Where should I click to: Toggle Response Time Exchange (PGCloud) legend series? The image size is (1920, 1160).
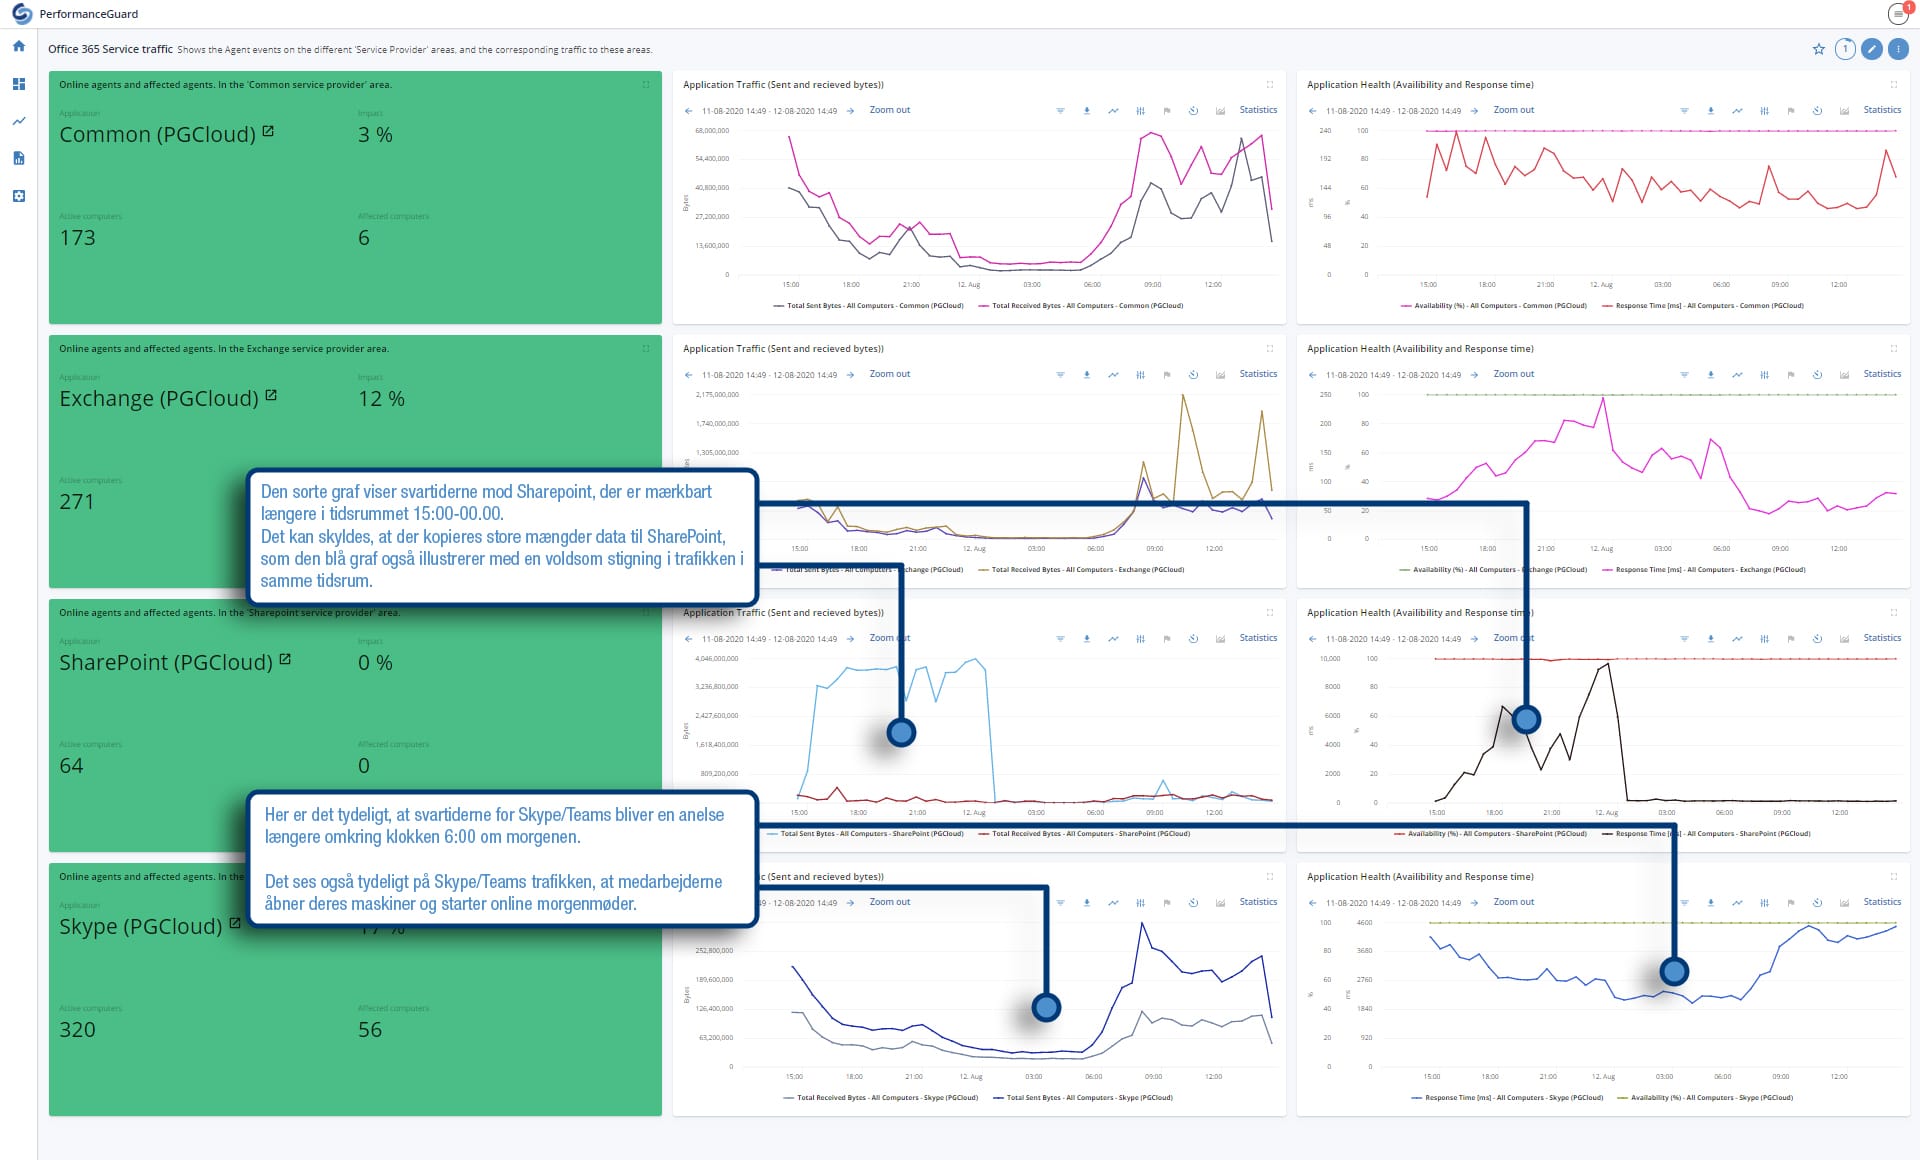[x=1703, y=570]
